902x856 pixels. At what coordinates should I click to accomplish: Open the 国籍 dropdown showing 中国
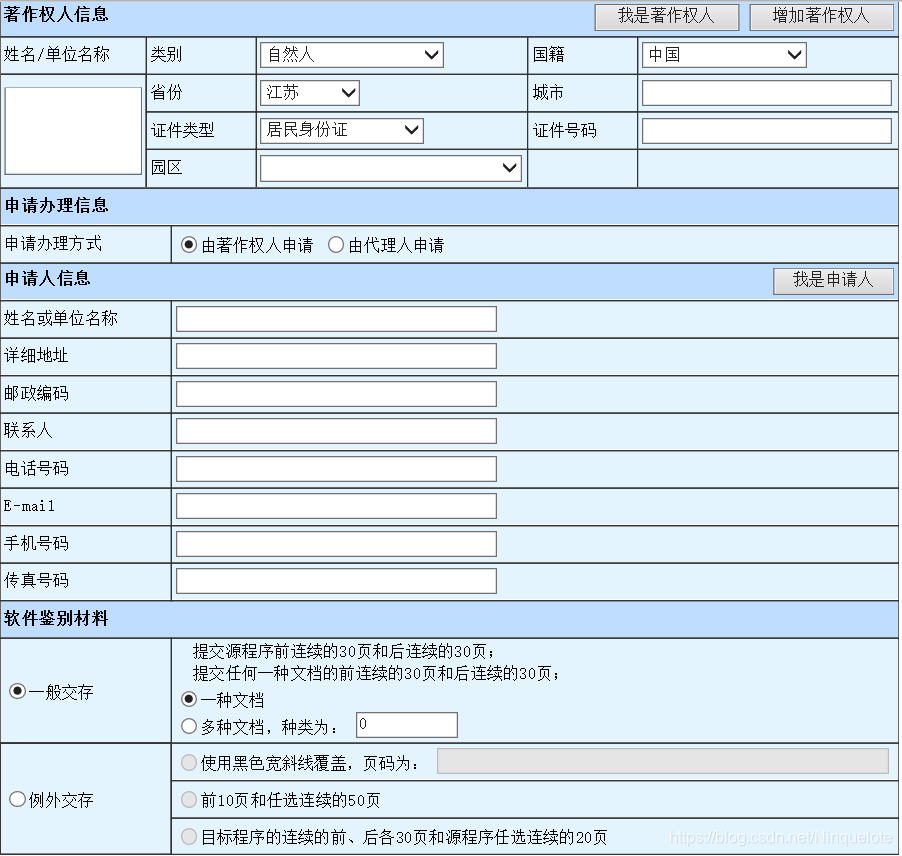[723, 55]
